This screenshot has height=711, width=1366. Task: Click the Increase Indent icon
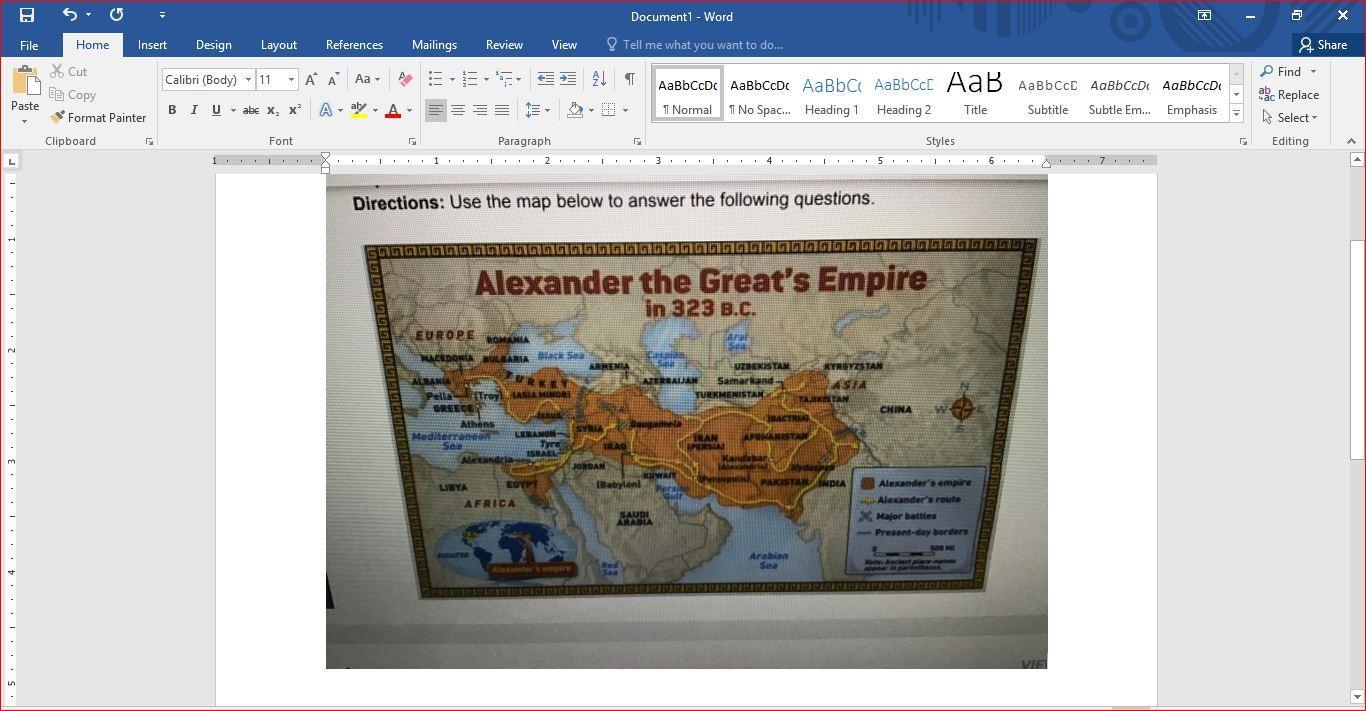[x=568, y=79]
